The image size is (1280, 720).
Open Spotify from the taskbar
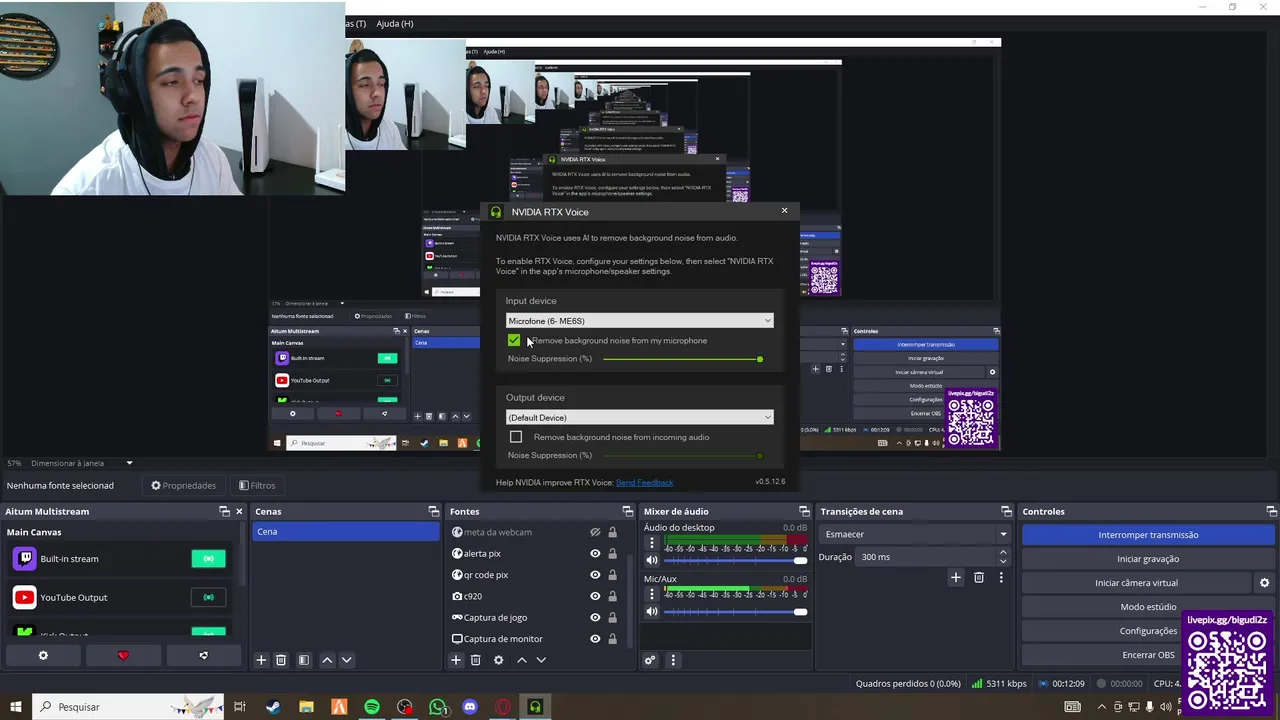click(x=372, y=707)
